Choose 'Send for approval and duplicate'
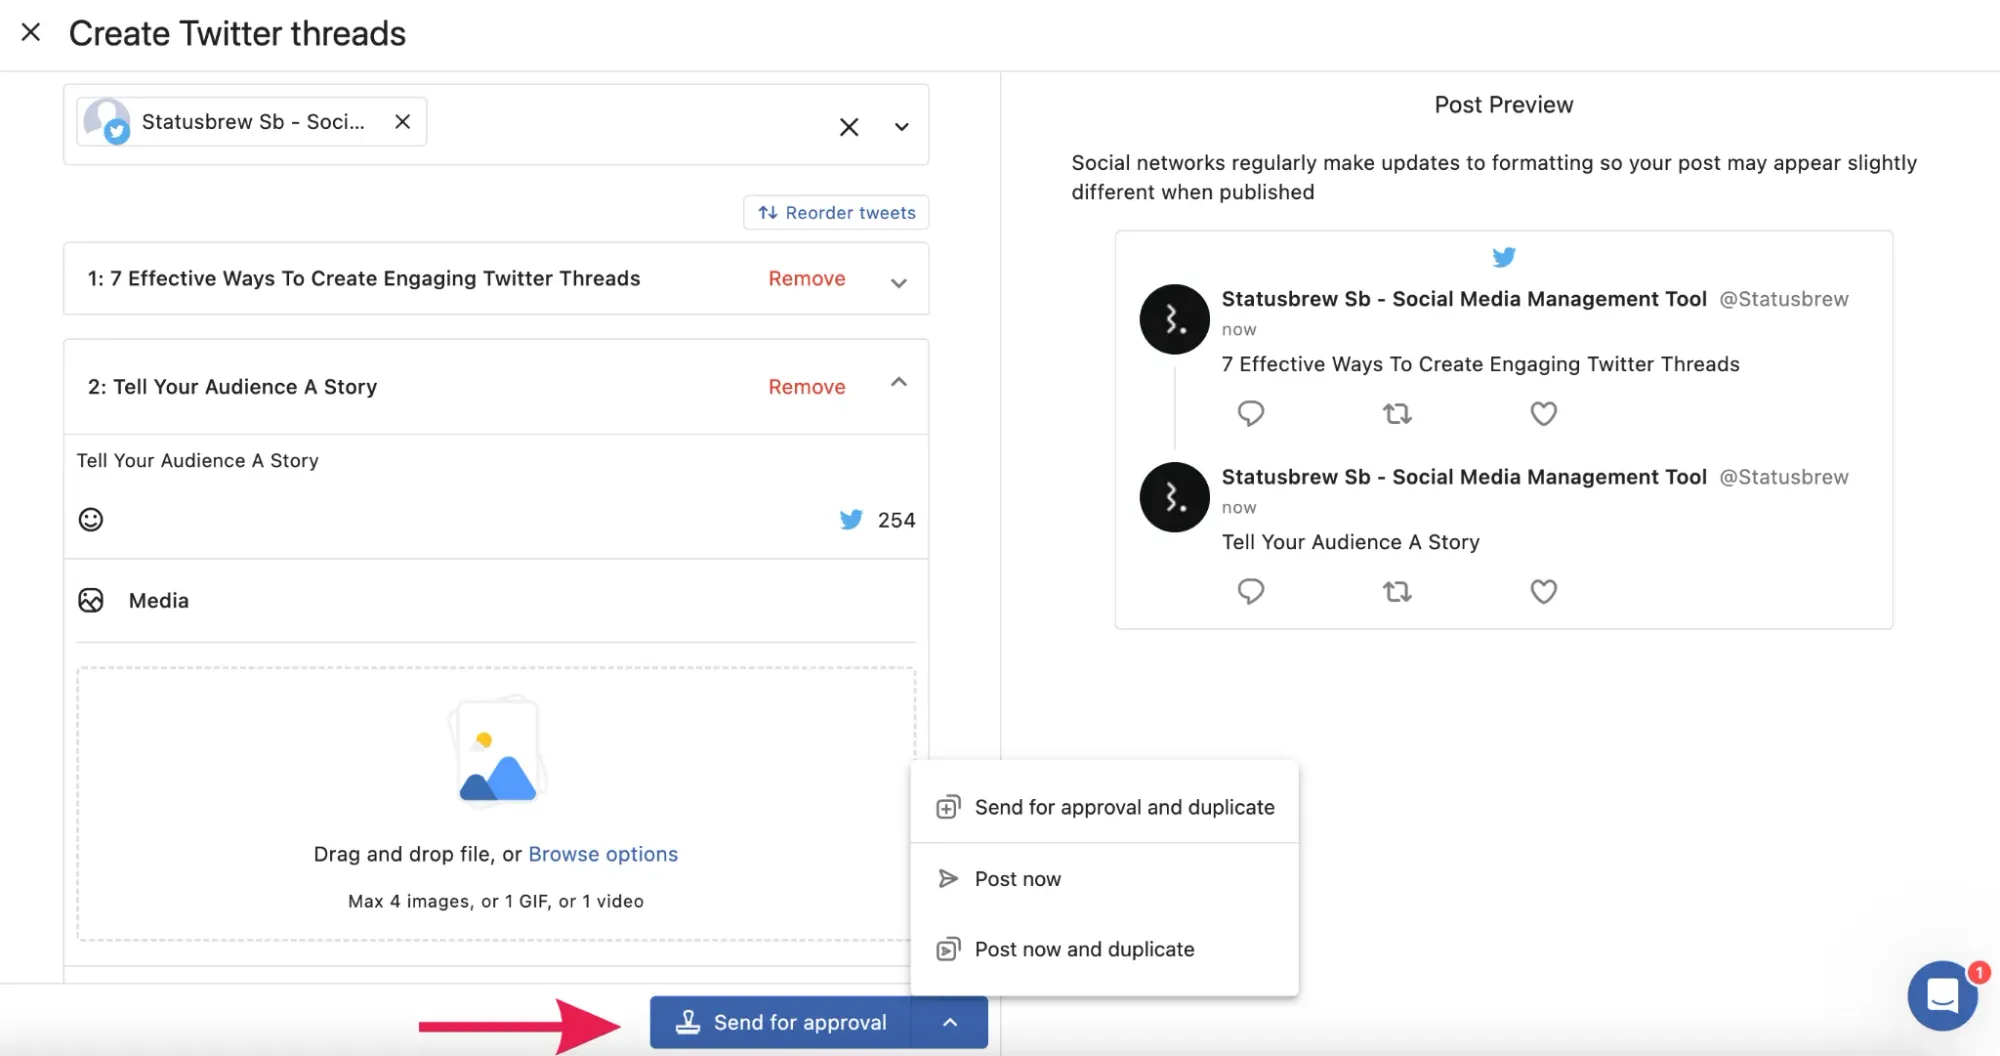The width and height of the screenshot is (2000, 1056). 1123,807
